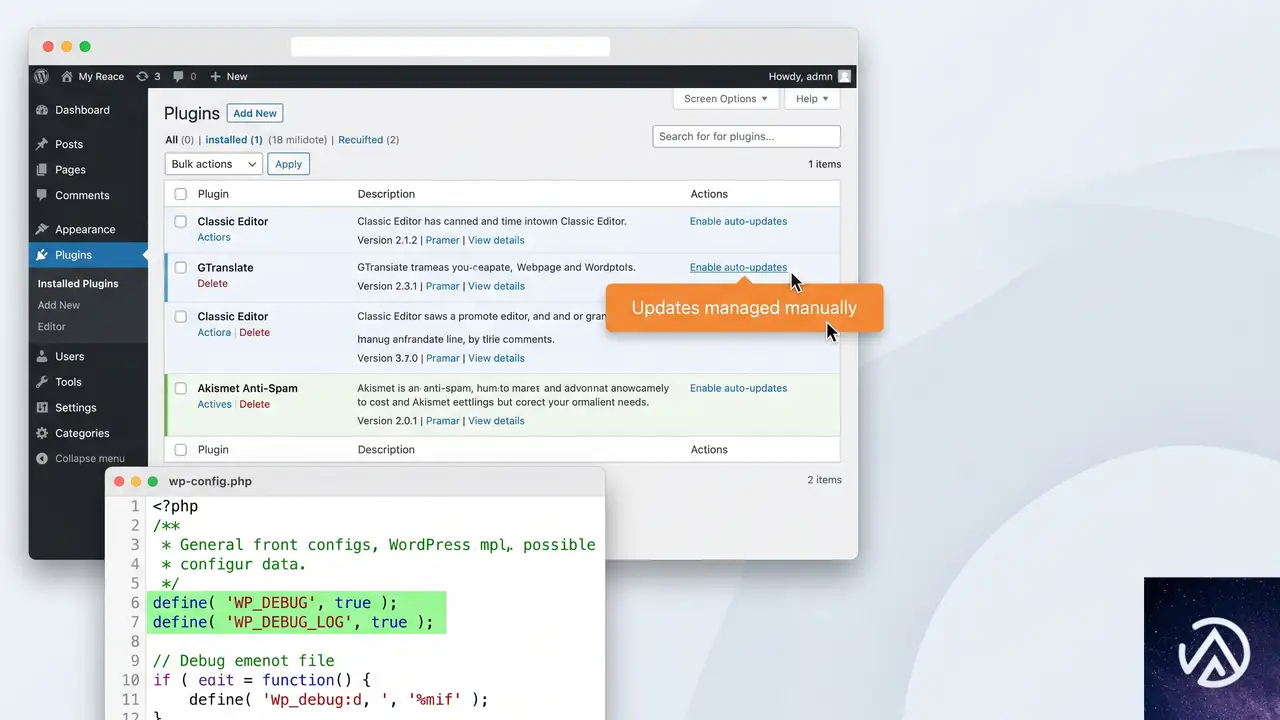
Task: Click Actives link under Akismet Anti-Spam
Action: tap(214, 404)
